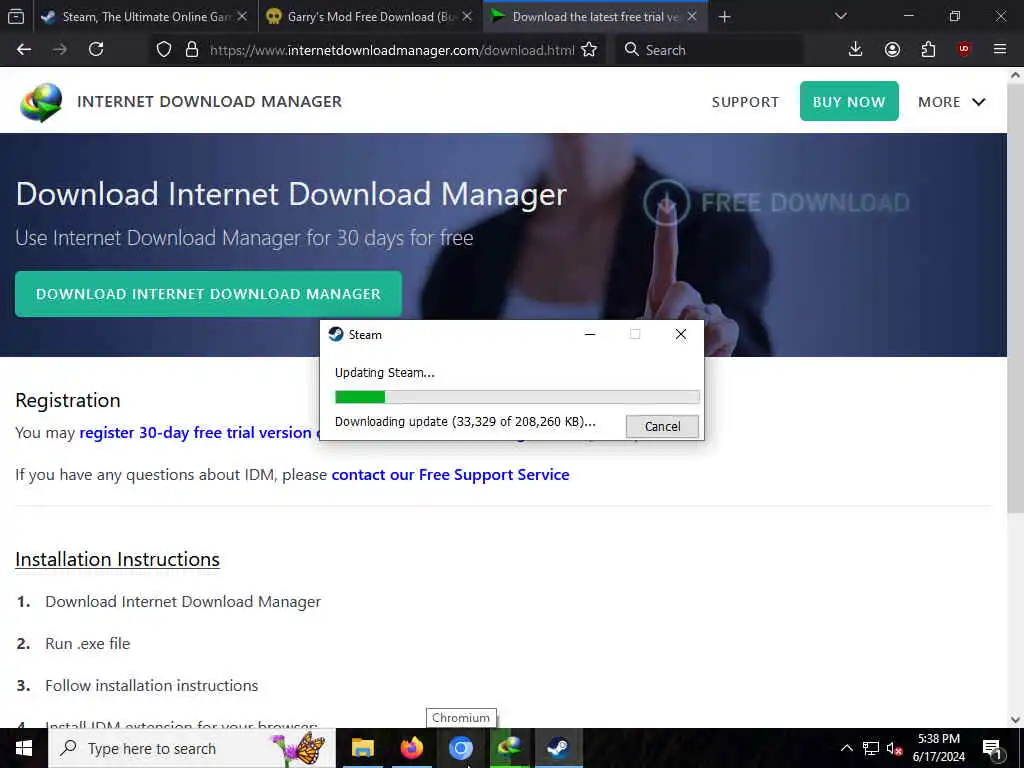1024x768 pixels.
Task: Close the Garry's Mod tab
Action: tap(467, 17)
